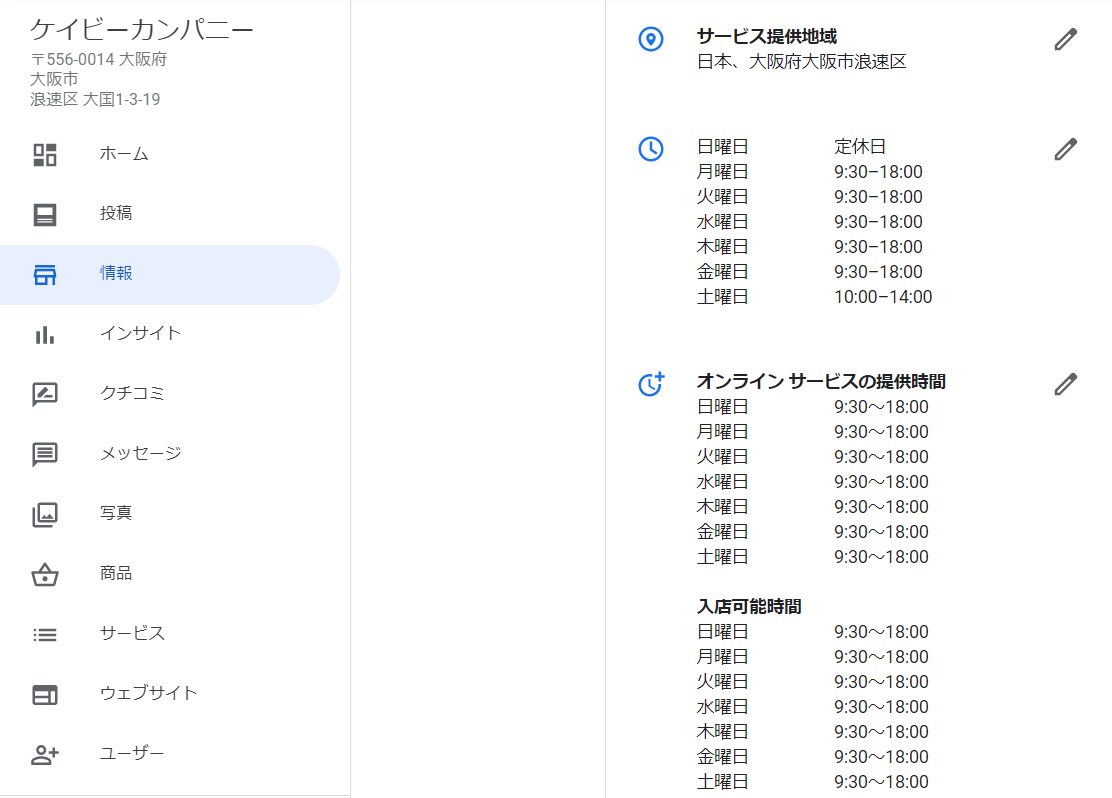Open 商品 menu item
Image resolution: width=1112 pixels, height=798 pixels.
170,575
